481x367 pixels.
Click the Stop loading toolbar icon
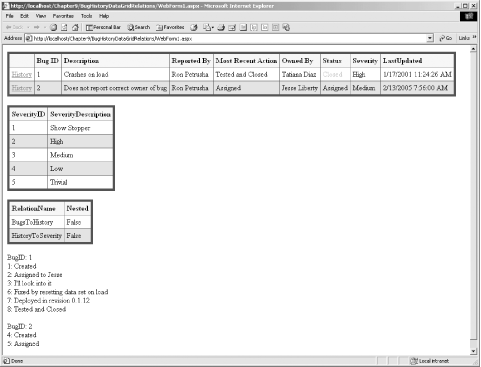(53, 27)
